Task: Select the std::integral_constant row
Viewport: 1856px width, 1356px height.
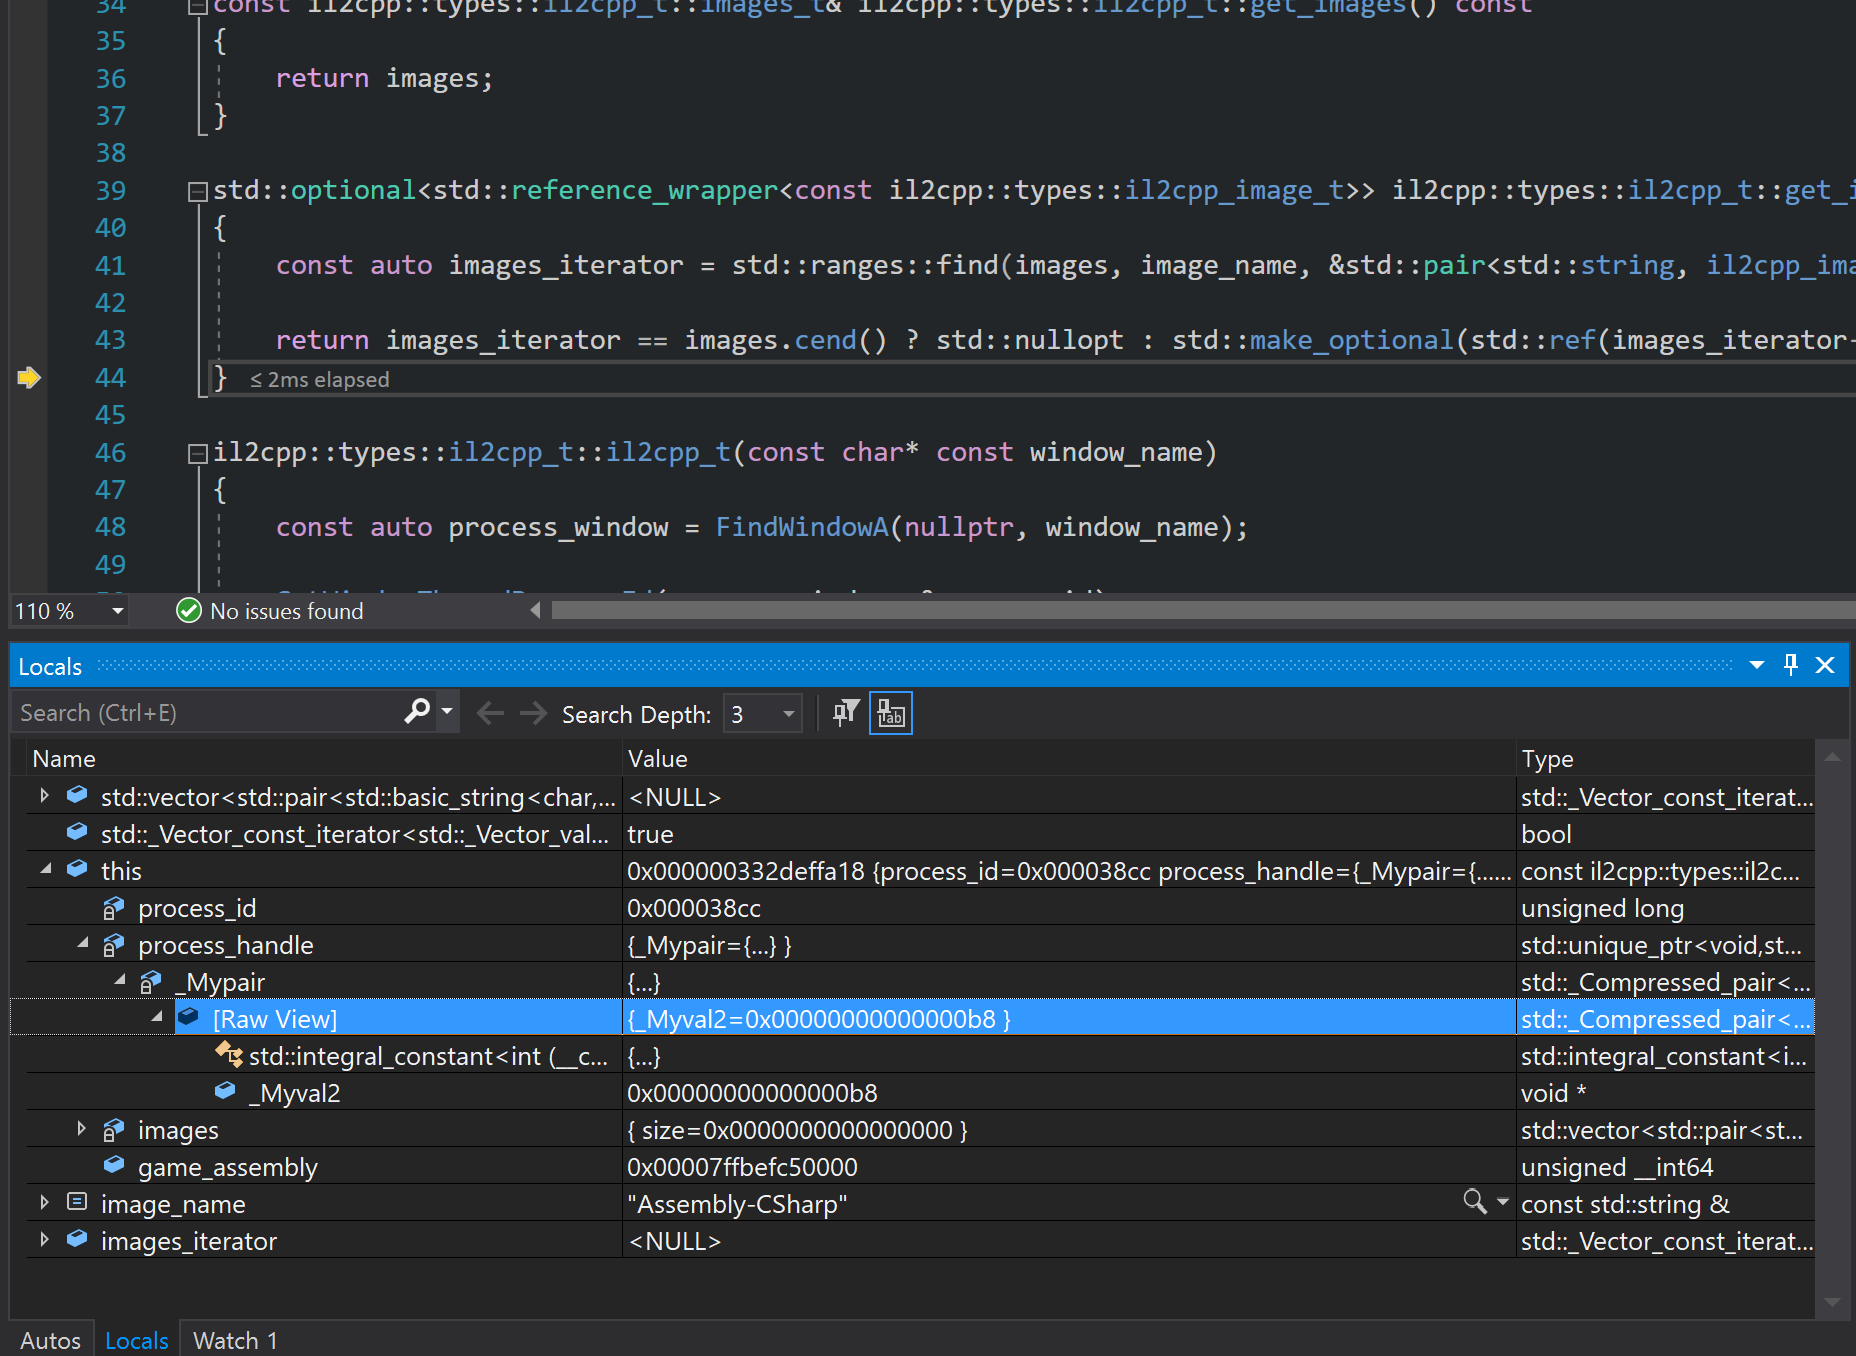Action: pyautogui.click(x=920, y=1056)
